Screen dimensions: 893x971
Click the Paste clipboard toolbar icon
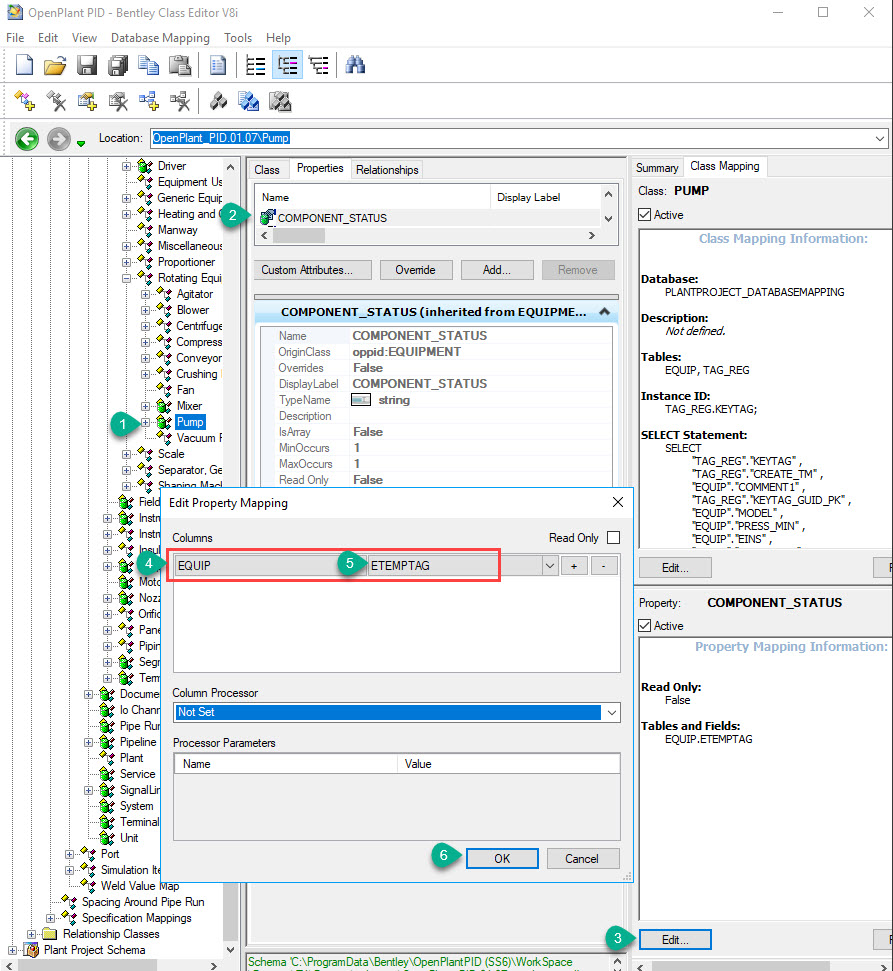[x=180, y=65]
